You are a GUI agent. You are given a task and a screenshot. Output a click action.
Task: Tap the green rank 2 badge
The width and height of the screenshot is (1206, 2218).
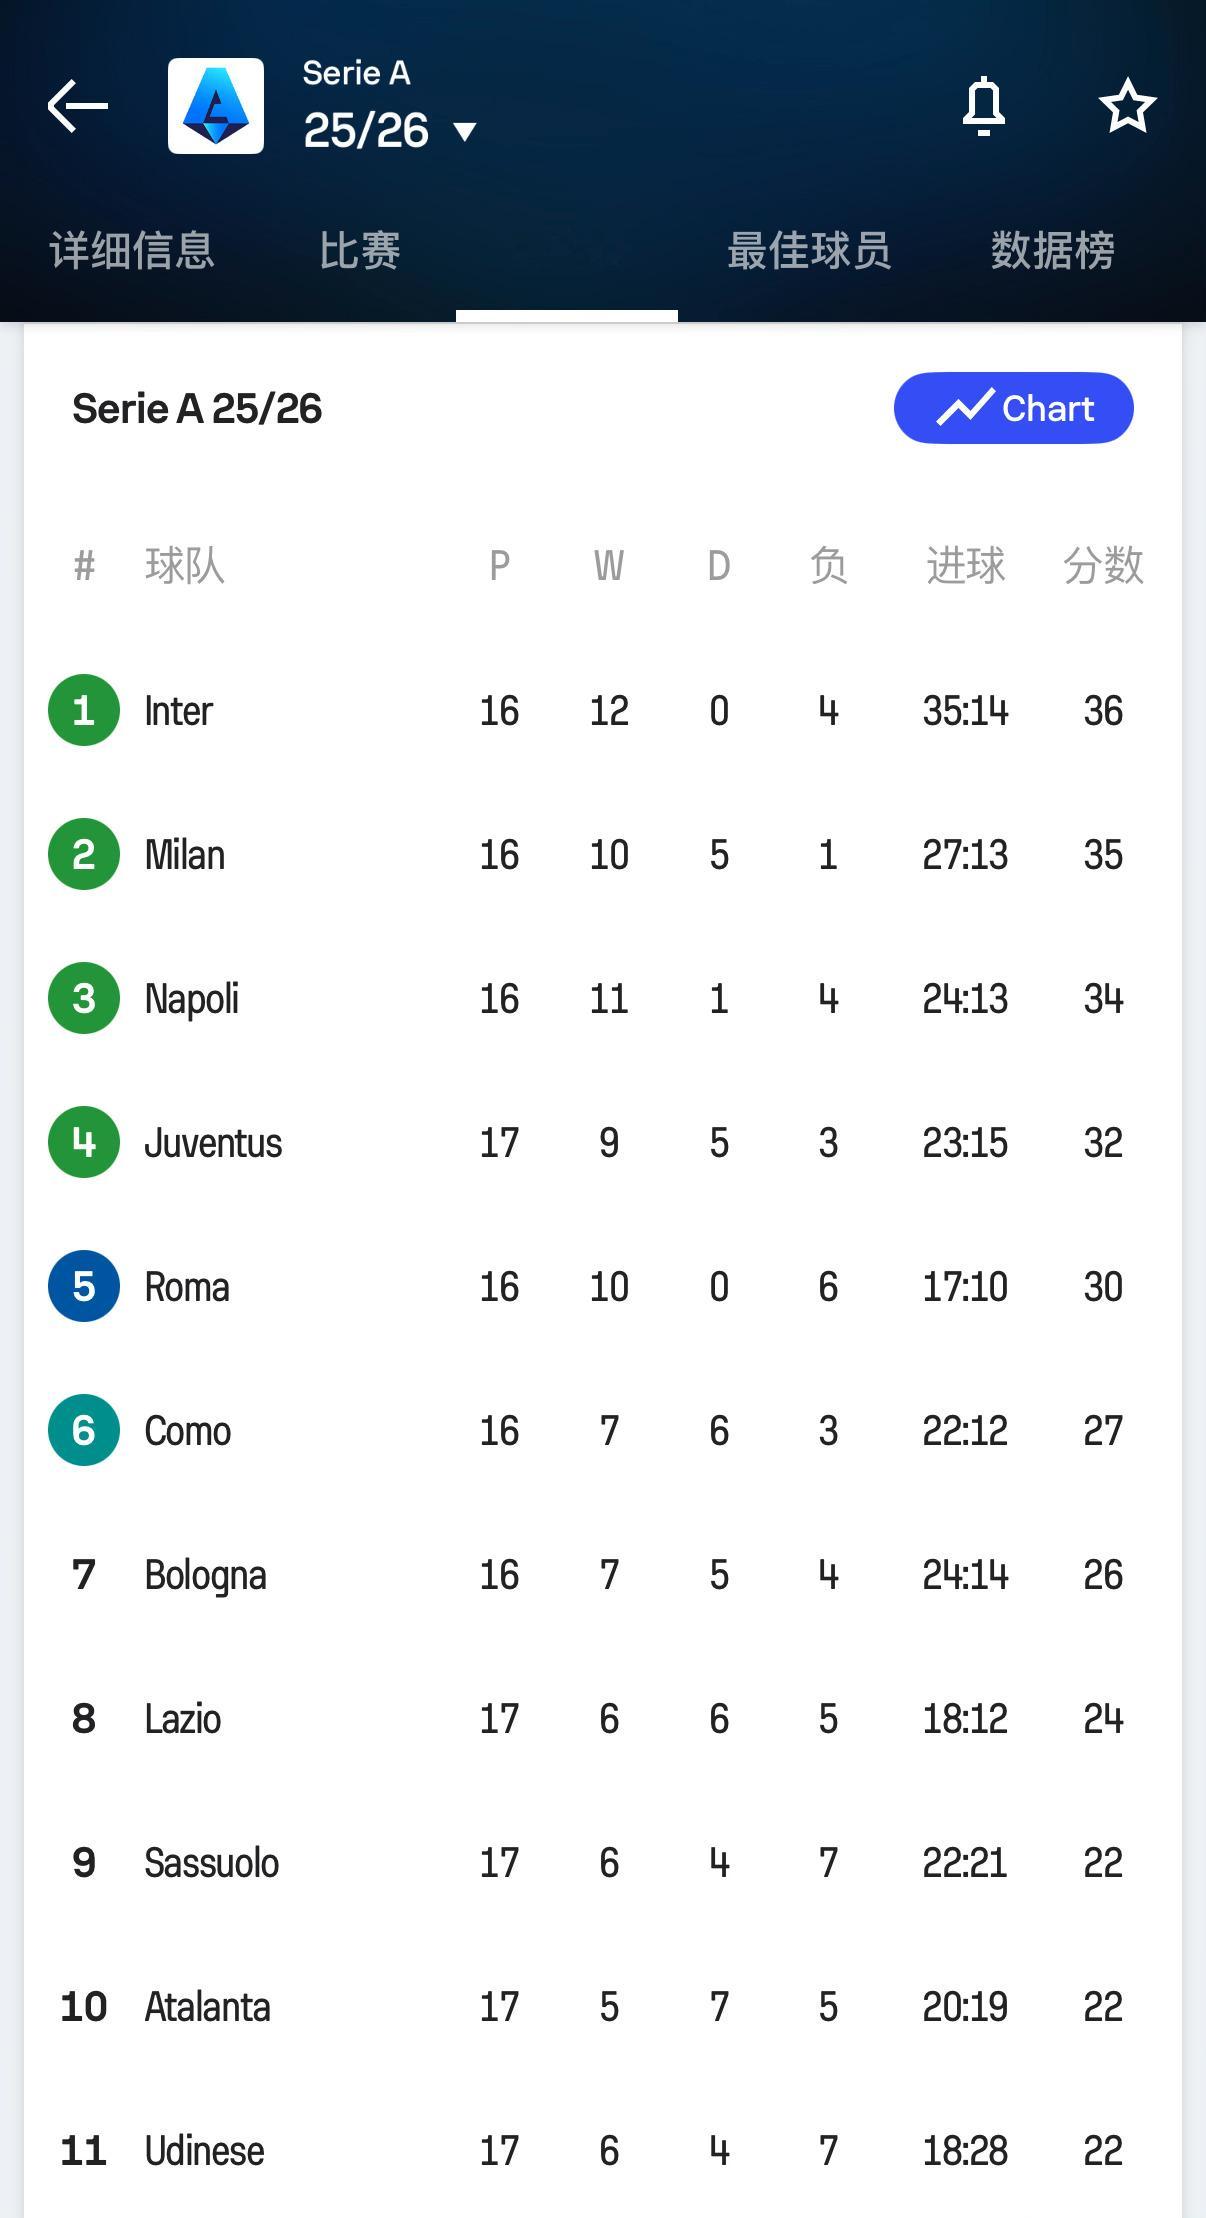(x=84, y=855)
